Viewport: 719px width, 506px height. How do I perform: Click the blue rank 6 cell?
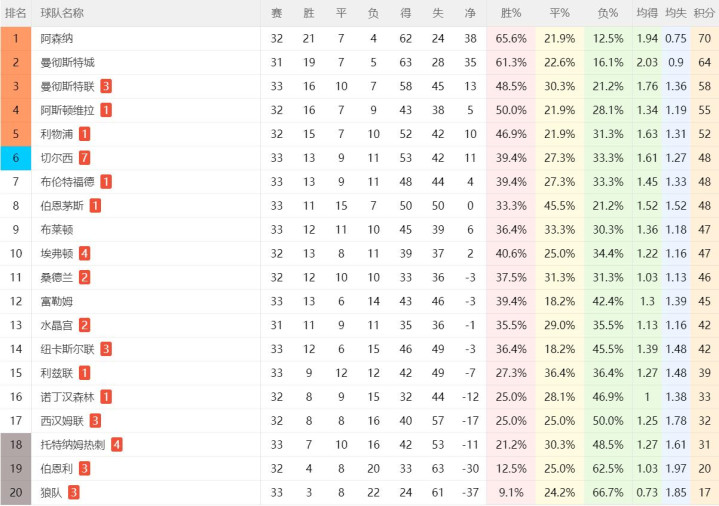[16, 158]
